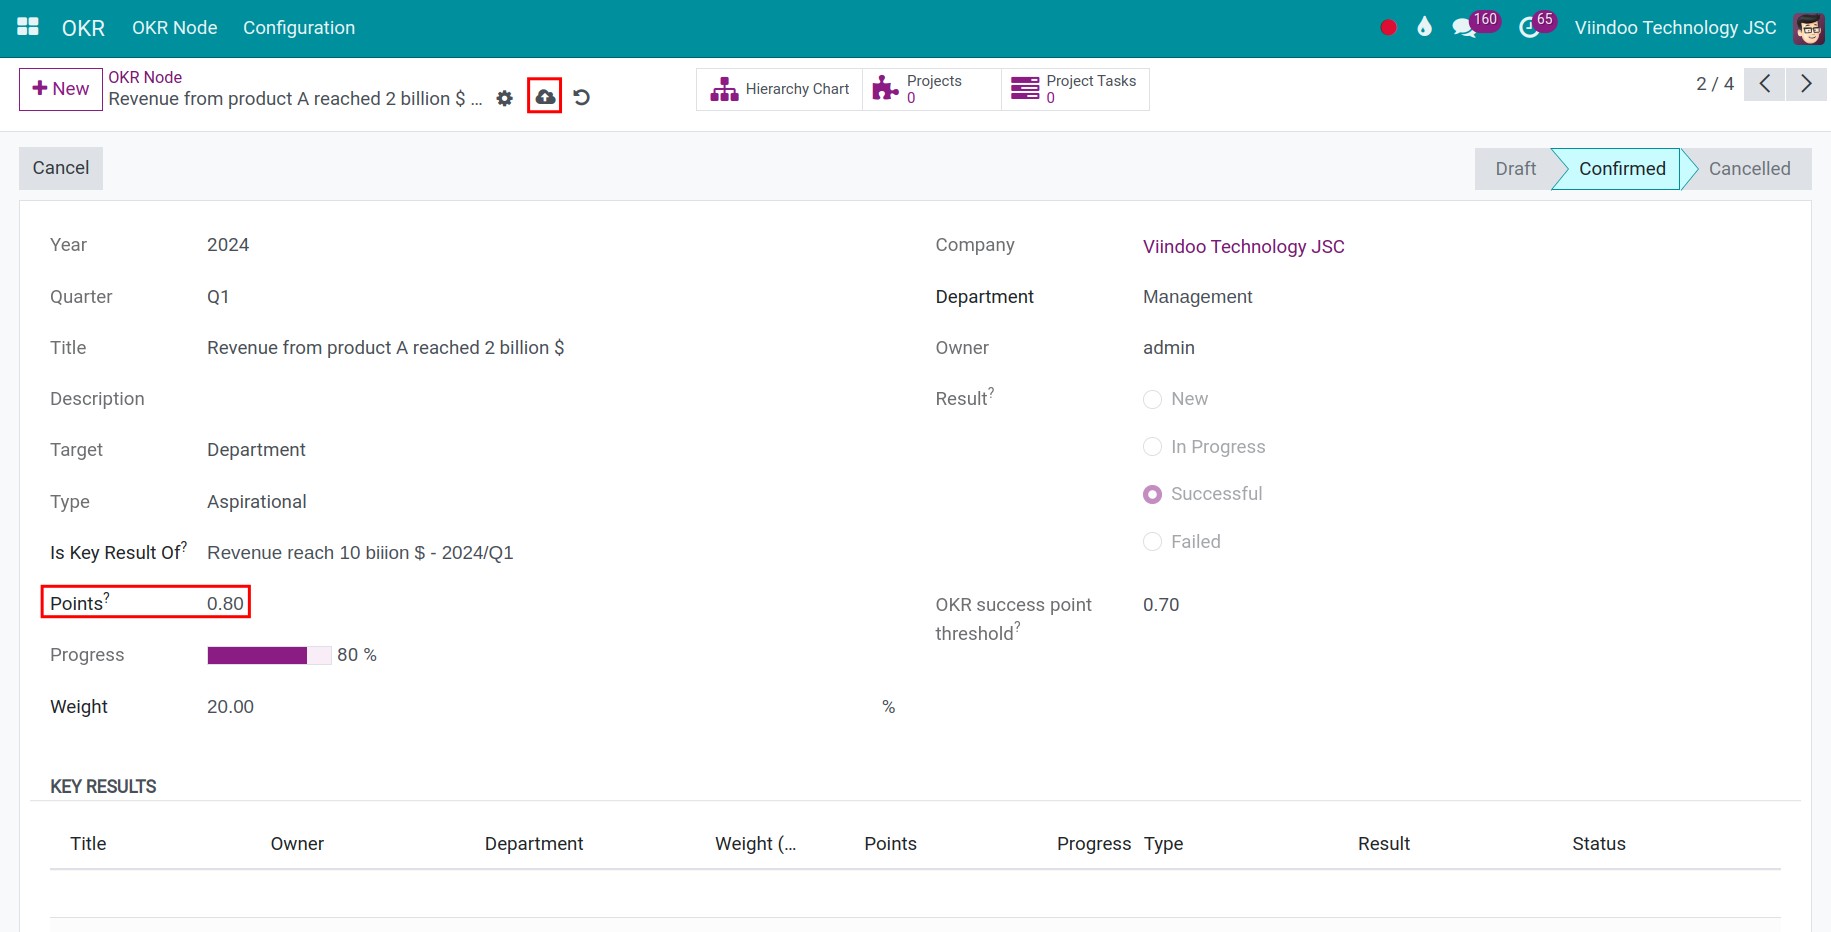
Task: Open the apps grid home menu
Action: (28, 27)
